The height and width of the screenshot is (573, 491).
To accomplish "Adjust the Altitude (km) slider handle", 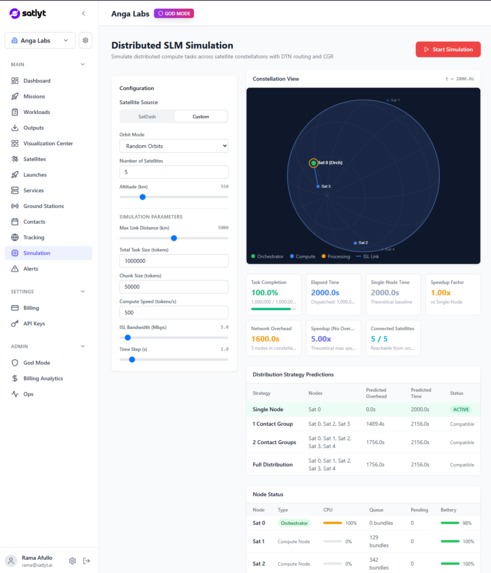I will (142, 197).
